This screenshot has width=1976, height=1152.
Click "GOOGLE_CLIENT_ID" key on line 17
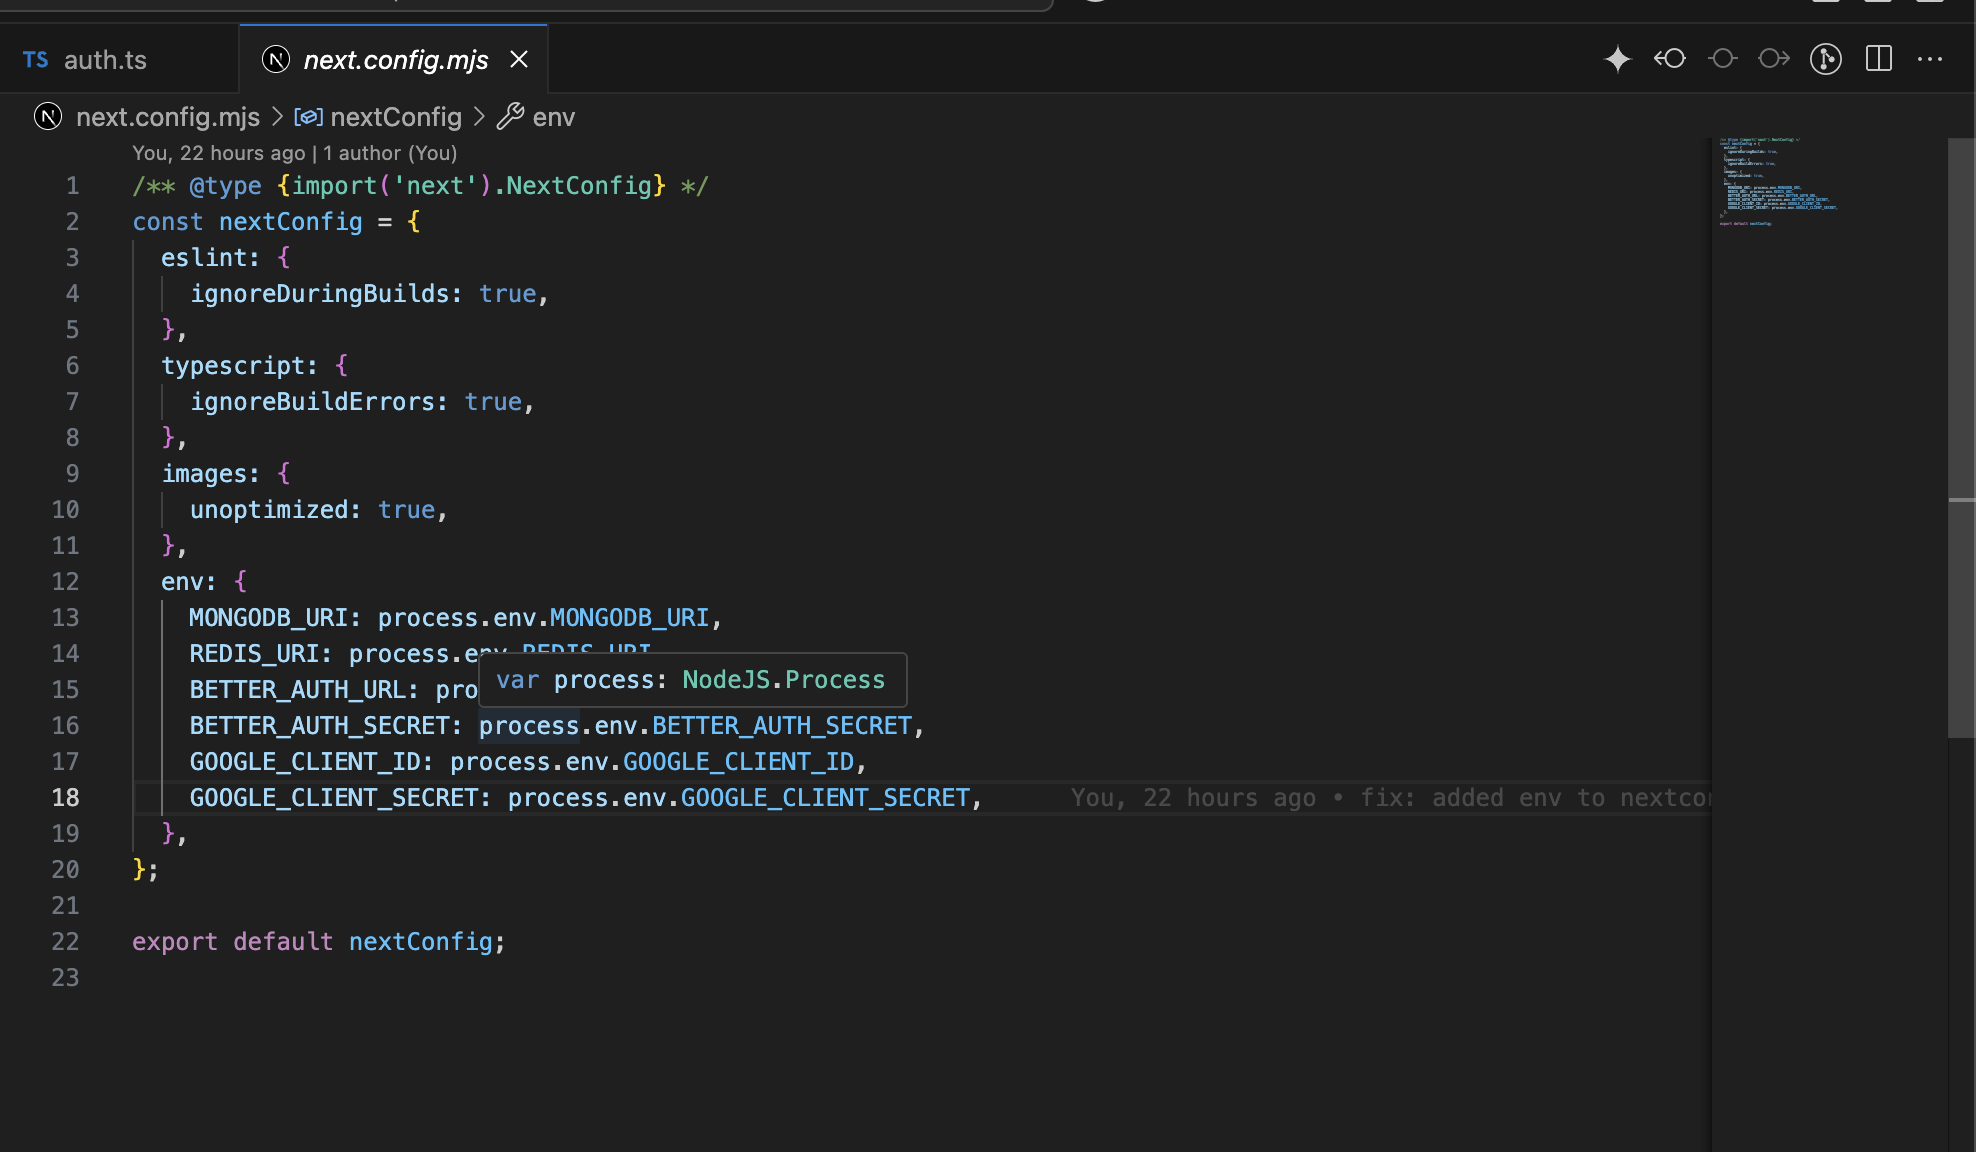click(x=304, y=762)
